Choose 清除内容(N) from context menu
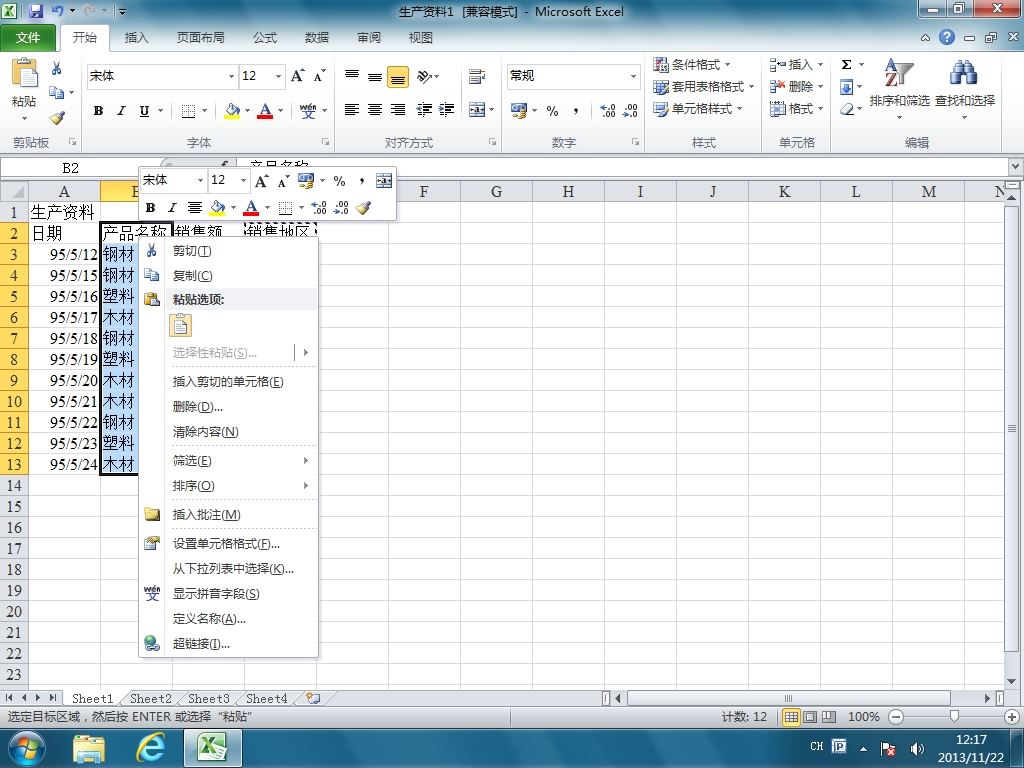The height and width of the screenshot is (768, 1024). coord(229,432)
